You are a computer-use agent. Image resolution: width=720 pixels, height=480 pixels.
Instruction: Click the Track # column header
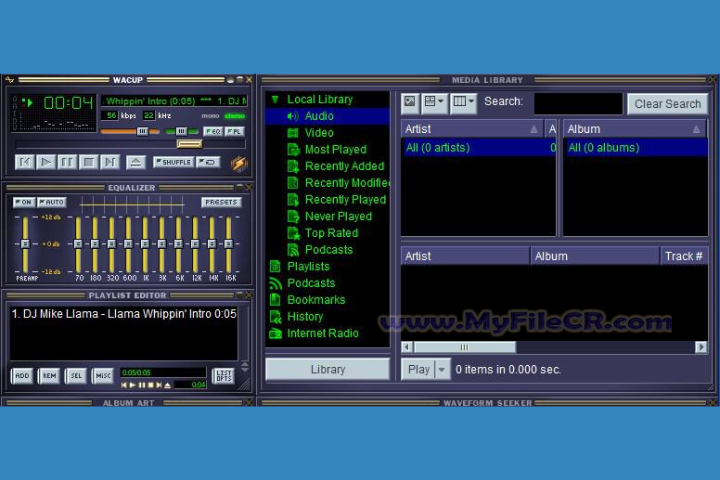pyautogui.click(x=684, y=256)
